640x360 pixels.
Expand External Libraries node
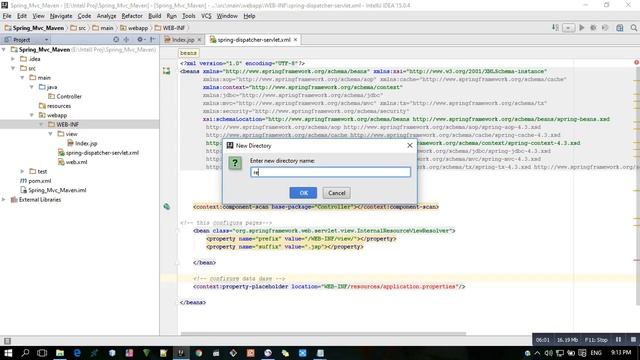[4, 200]
